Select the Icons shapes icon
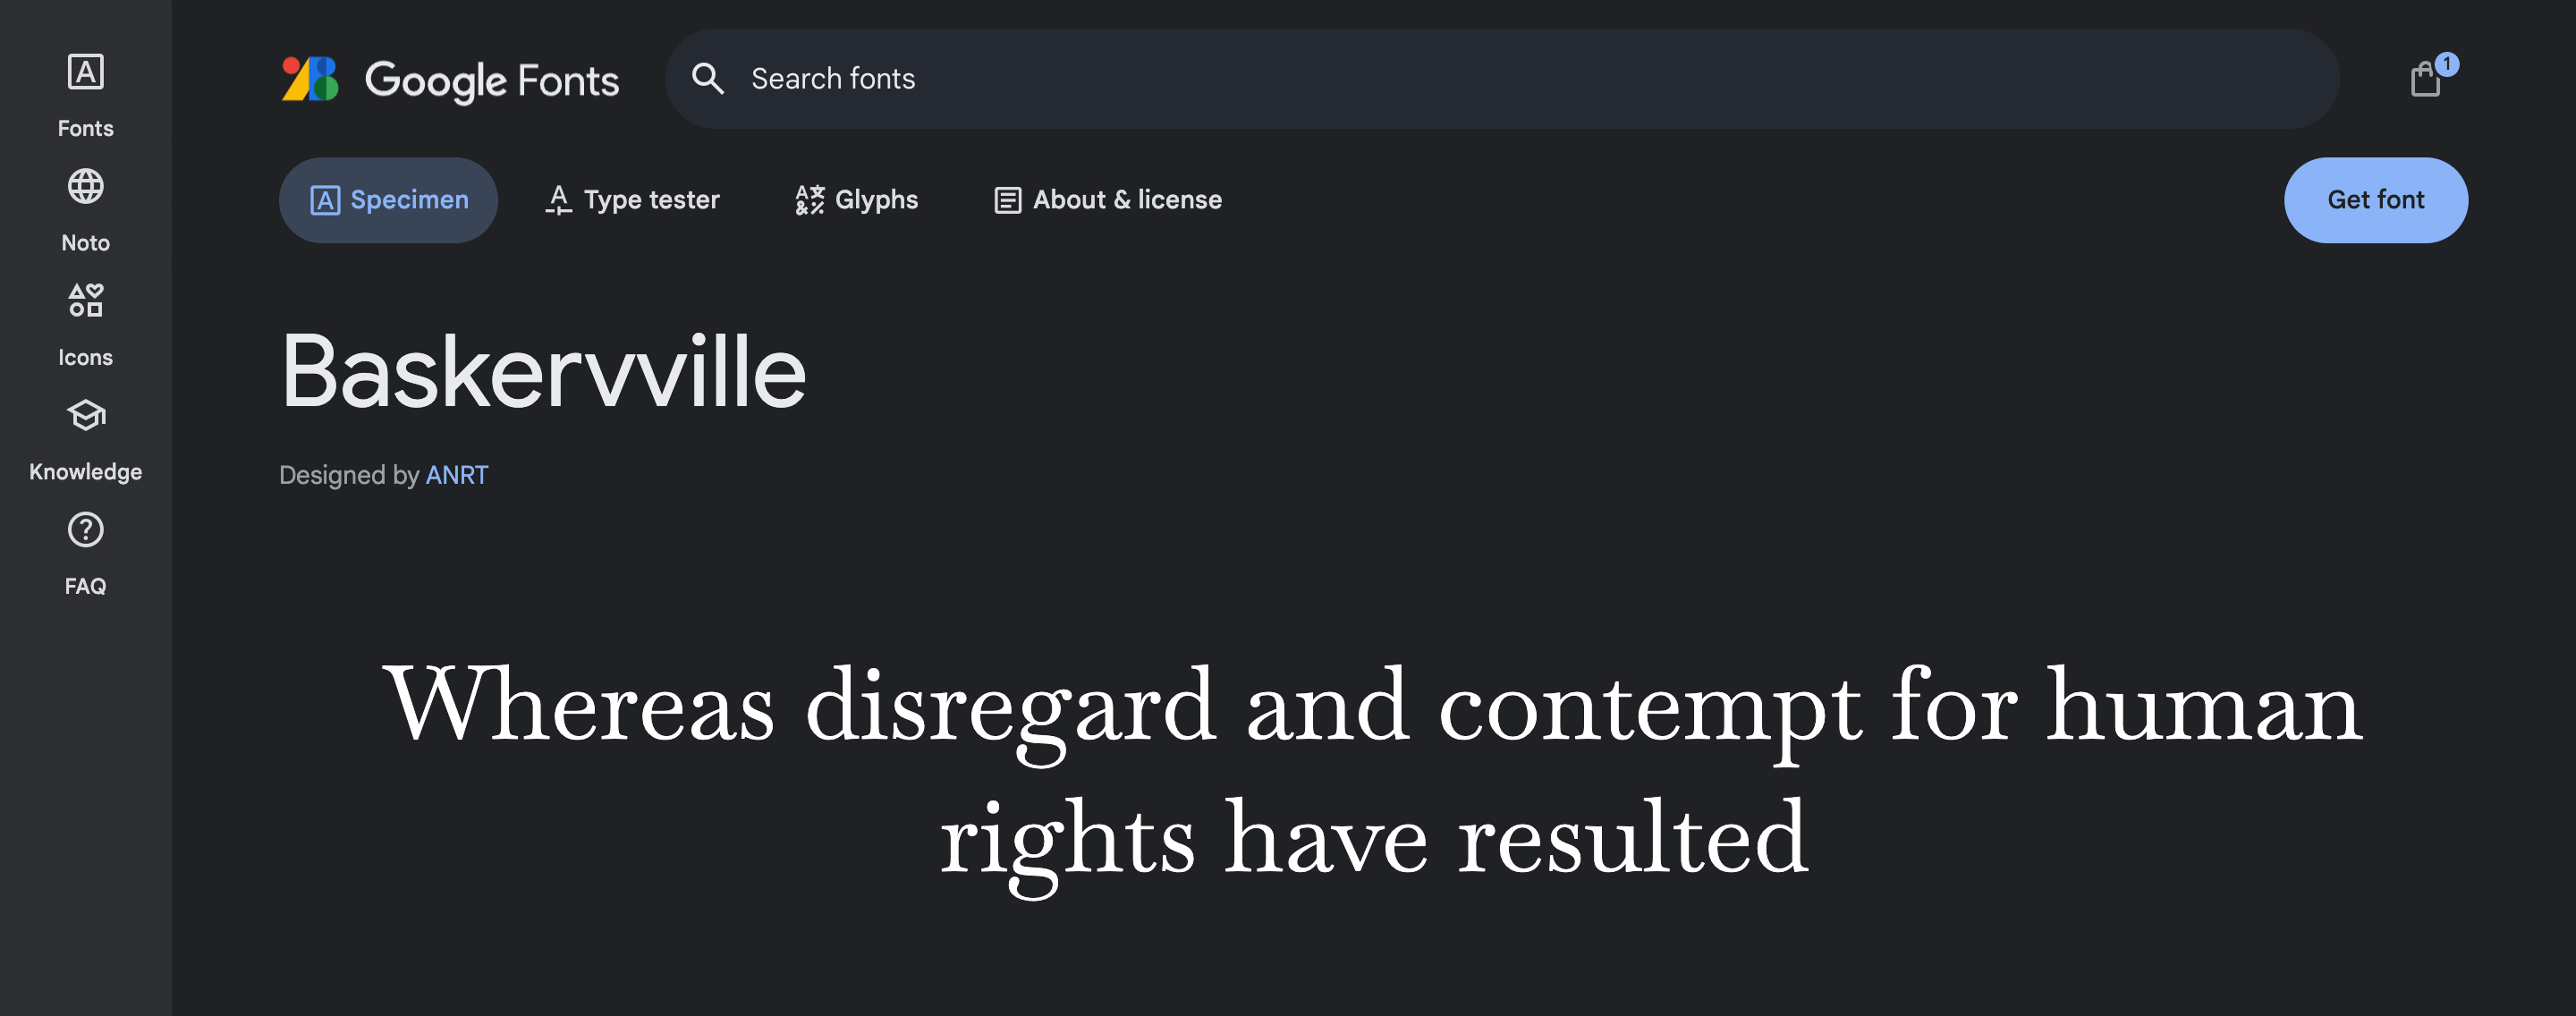The width and height of the screenshot is (2576, 1016). point(85,301)
